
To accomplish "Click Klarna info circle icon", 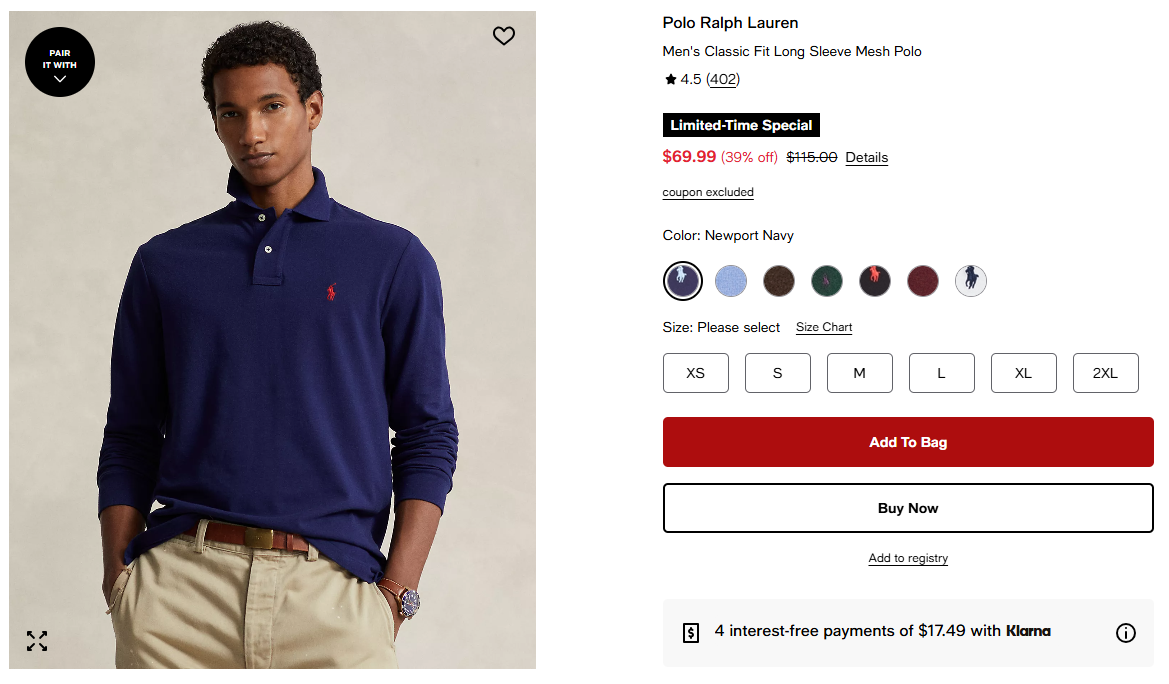I will pyautogui.click(x=1126, y=632).
